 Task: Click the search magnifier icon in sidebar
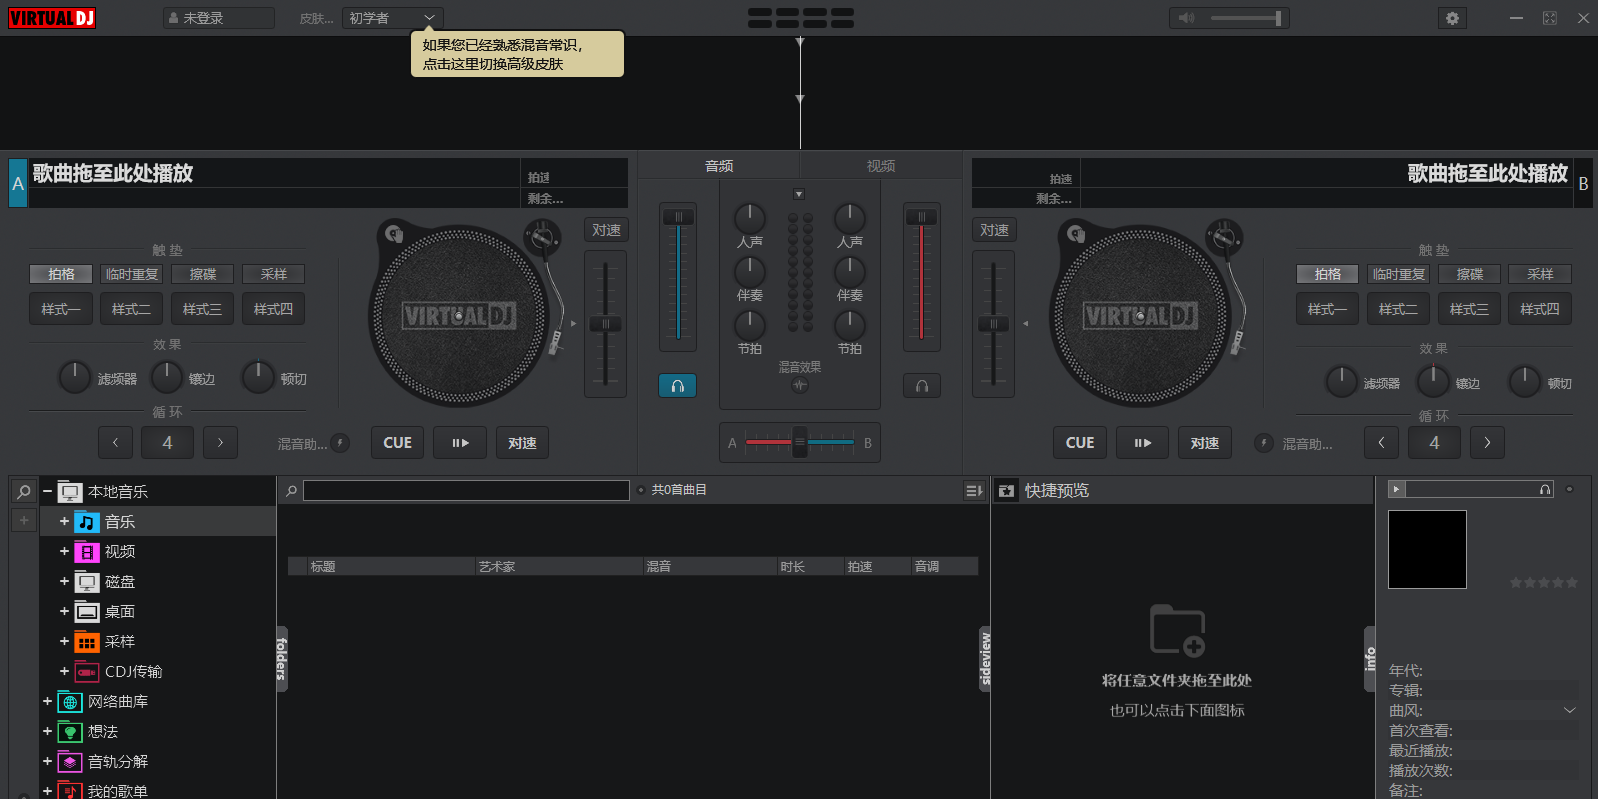(x=24, y=492)
